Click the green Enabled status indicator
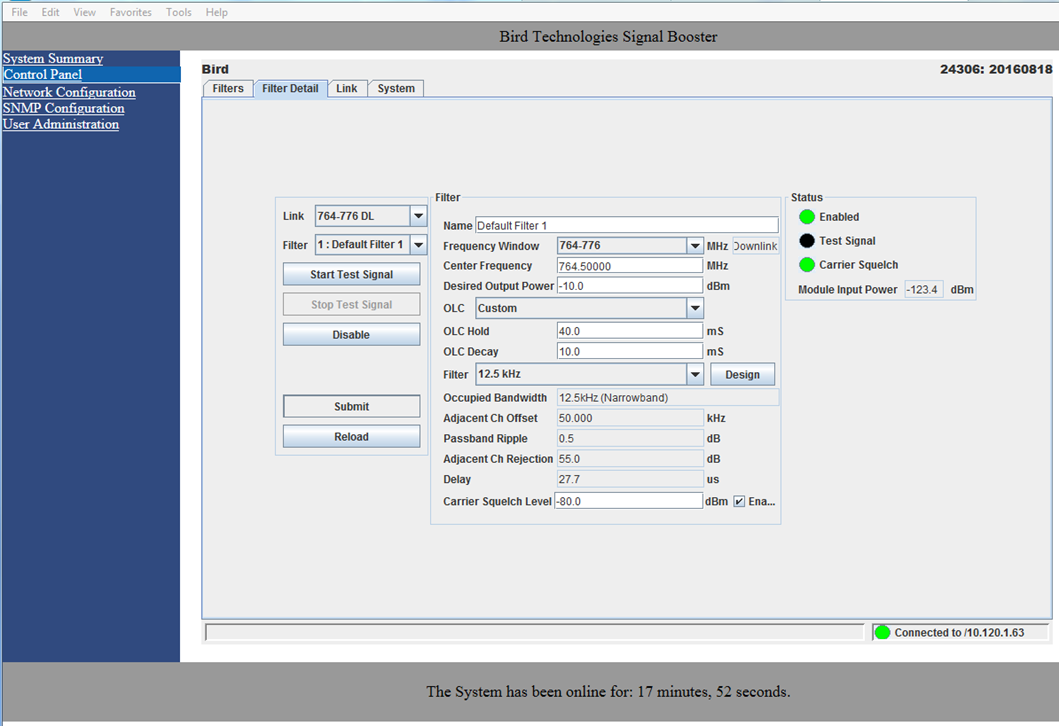1059x726 pixels. [806, 217]
